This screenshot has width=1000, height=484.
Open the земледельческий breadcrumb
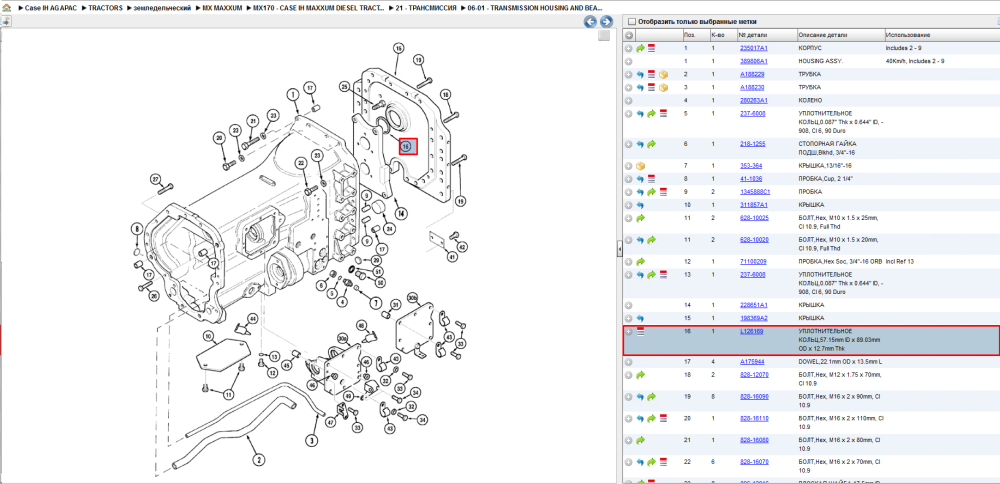[x=161, y=7]
